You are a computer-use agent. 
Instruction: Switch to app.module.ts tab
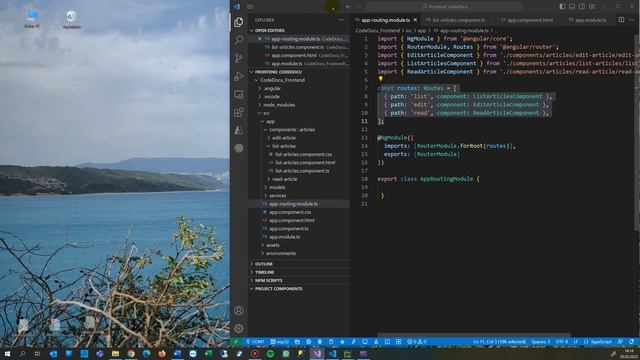pyautogui.click(x=590, y=20)
